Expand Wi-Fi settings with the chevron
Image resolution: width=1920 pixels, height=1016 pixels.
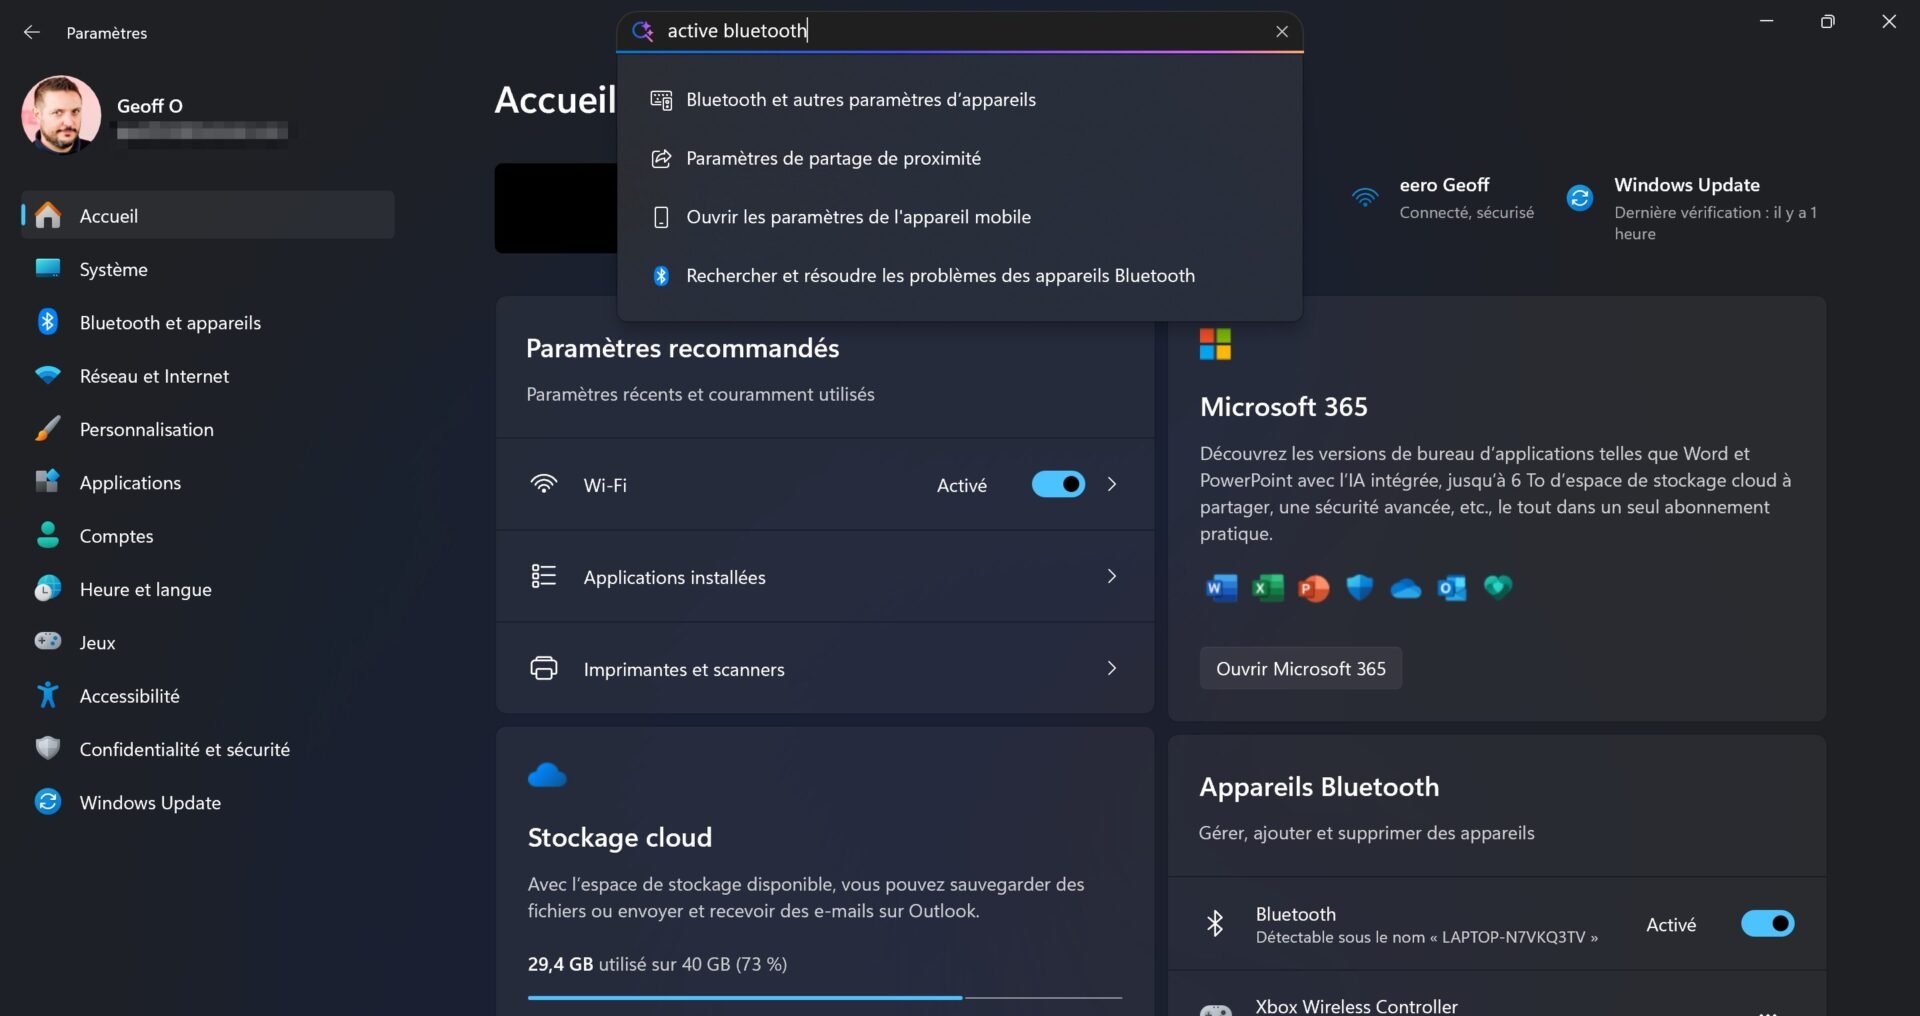point(1111,484)
